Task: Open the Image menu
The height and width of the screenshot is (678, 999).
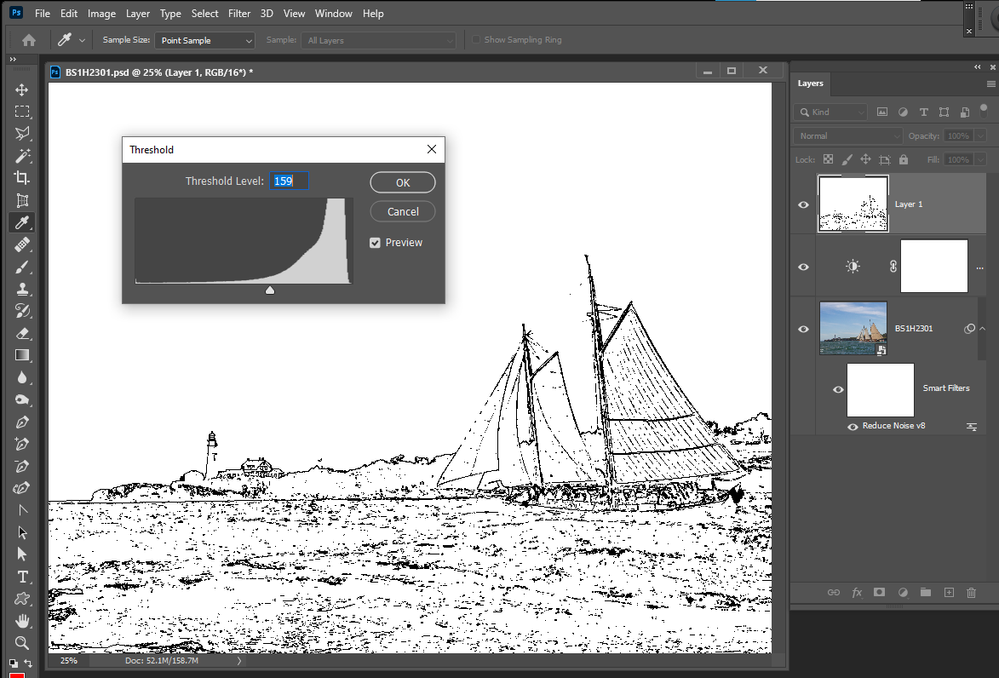Action: tap(101, 13)
